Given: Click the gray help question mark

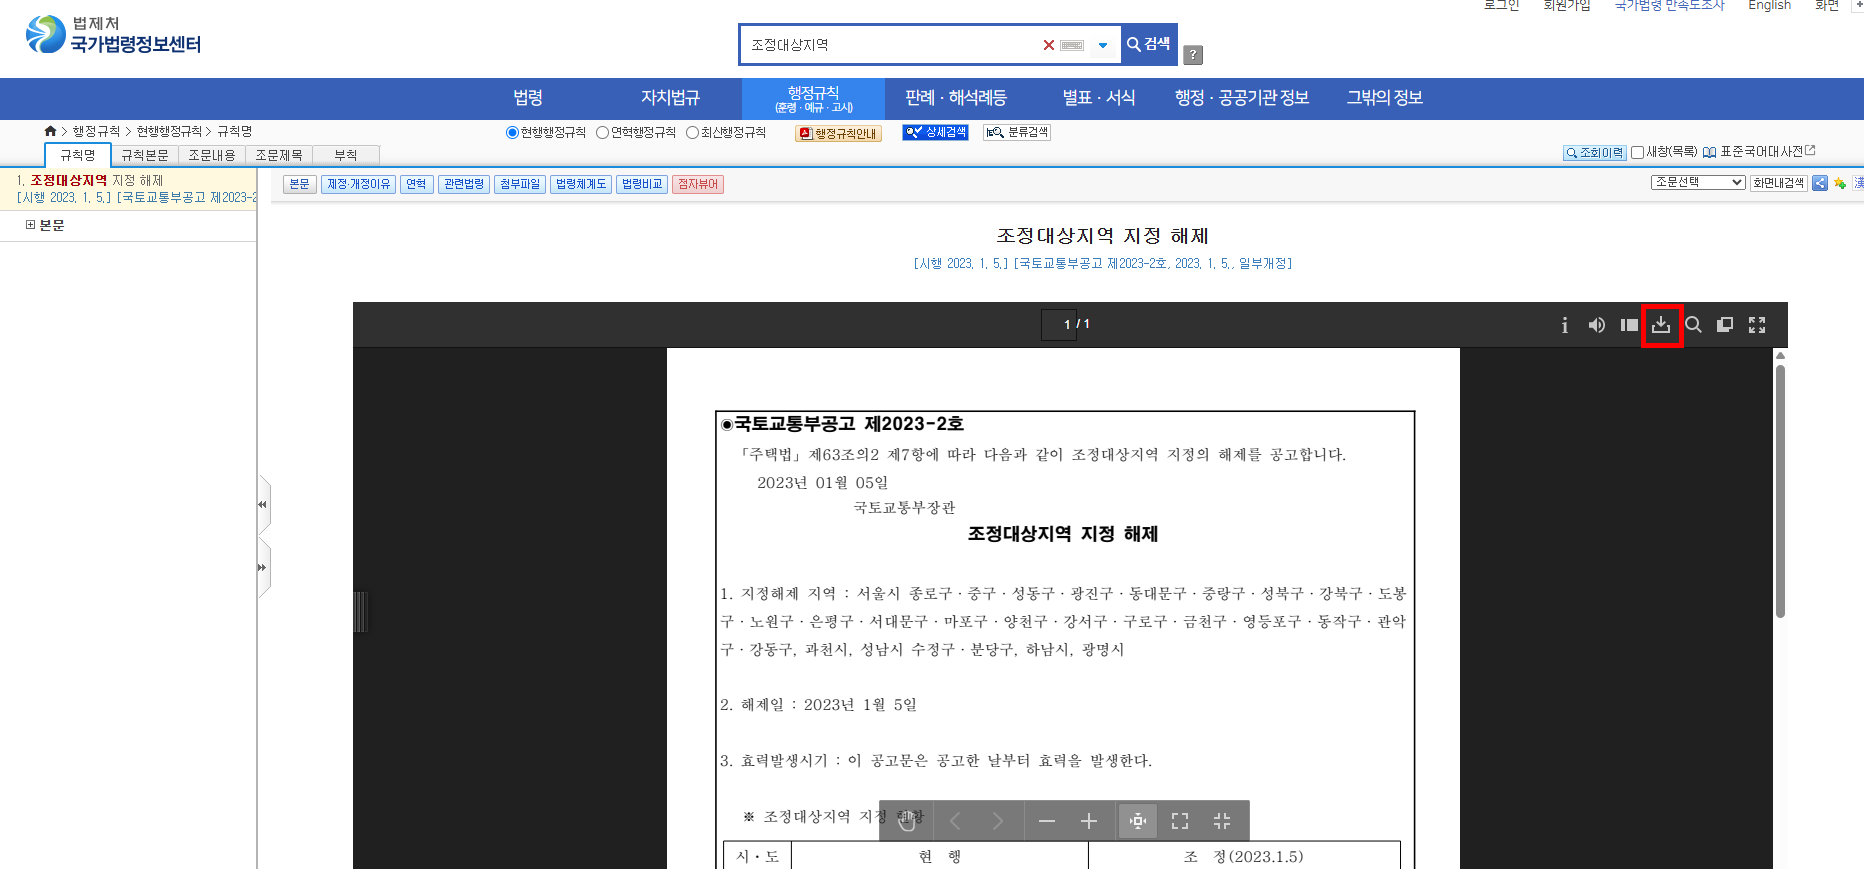Looking at the screenshot, I should pyautogui.click(x=1193, y=55).
